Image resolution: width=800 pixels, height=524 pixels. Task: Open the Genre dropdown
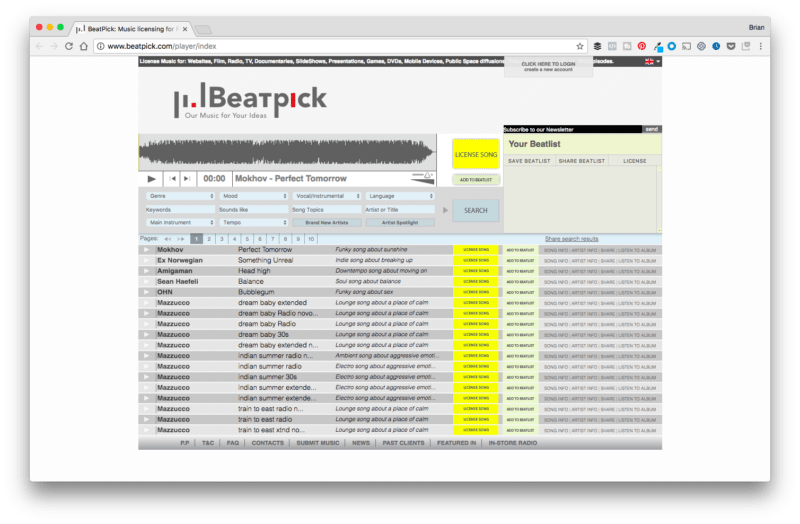(181, 196)
